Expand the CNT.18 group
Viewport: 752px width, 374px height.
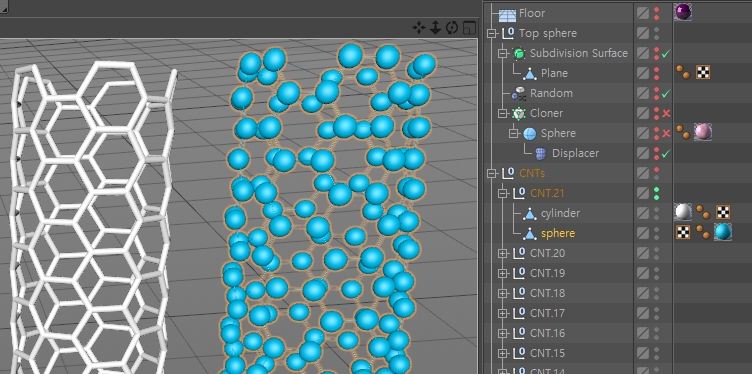(503, 293)
